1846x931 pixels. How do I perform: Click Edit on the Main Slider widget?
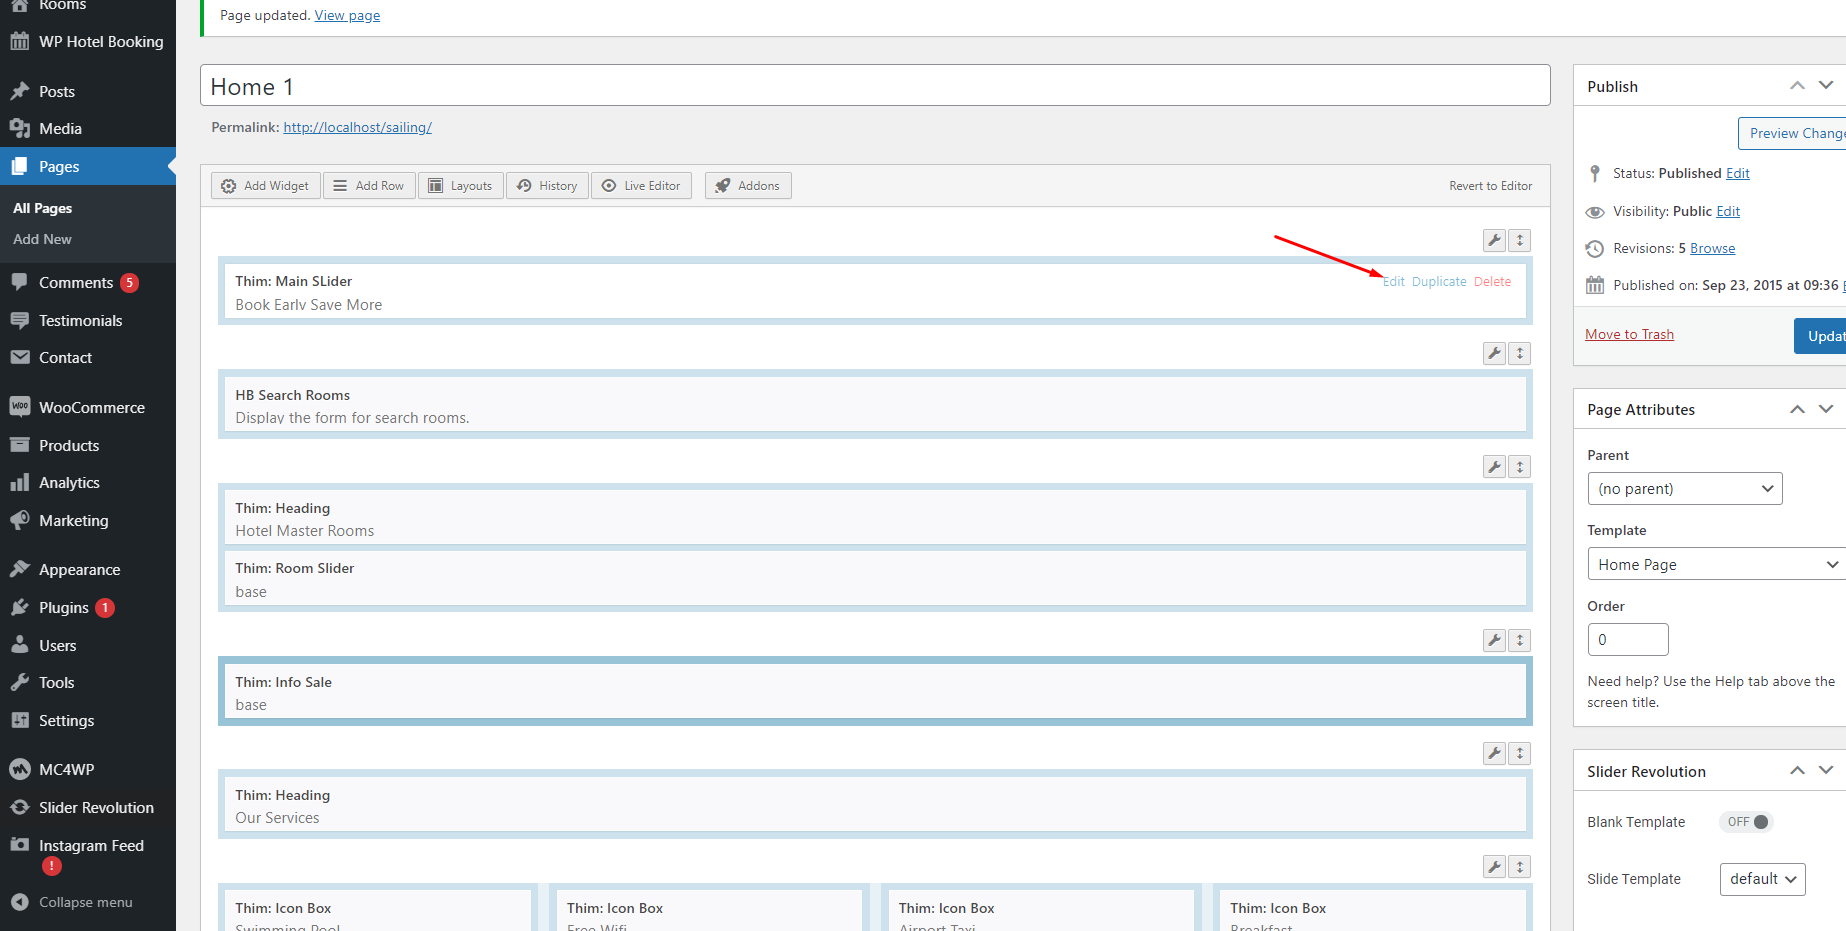(1392, 281)
